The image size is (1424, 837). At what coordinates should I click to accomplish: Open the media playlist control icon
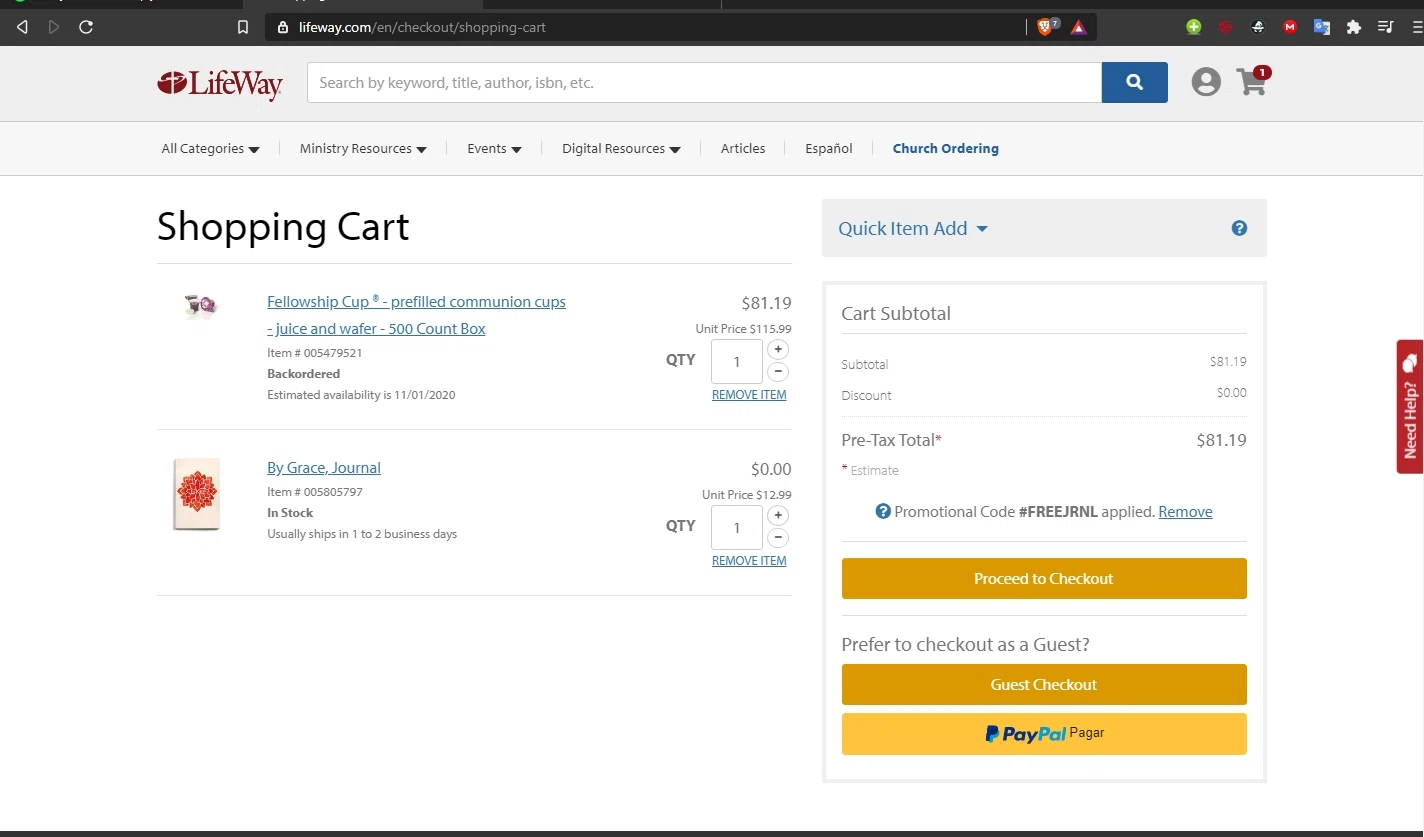pos(1385,27)
